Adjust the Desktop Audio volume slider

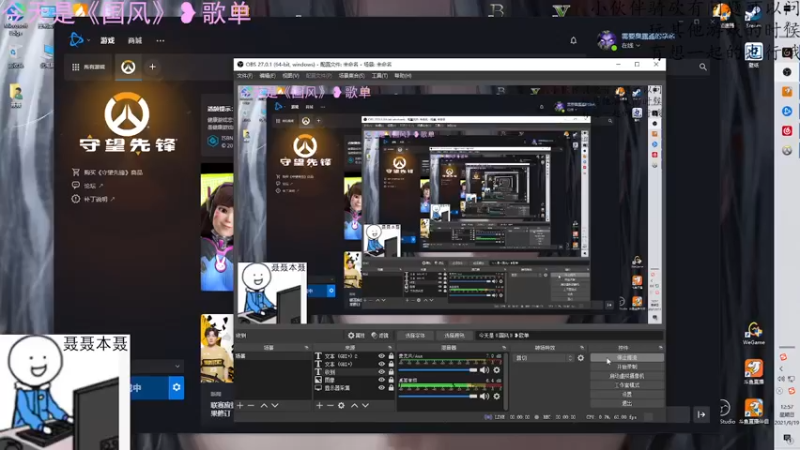[438, 396]
